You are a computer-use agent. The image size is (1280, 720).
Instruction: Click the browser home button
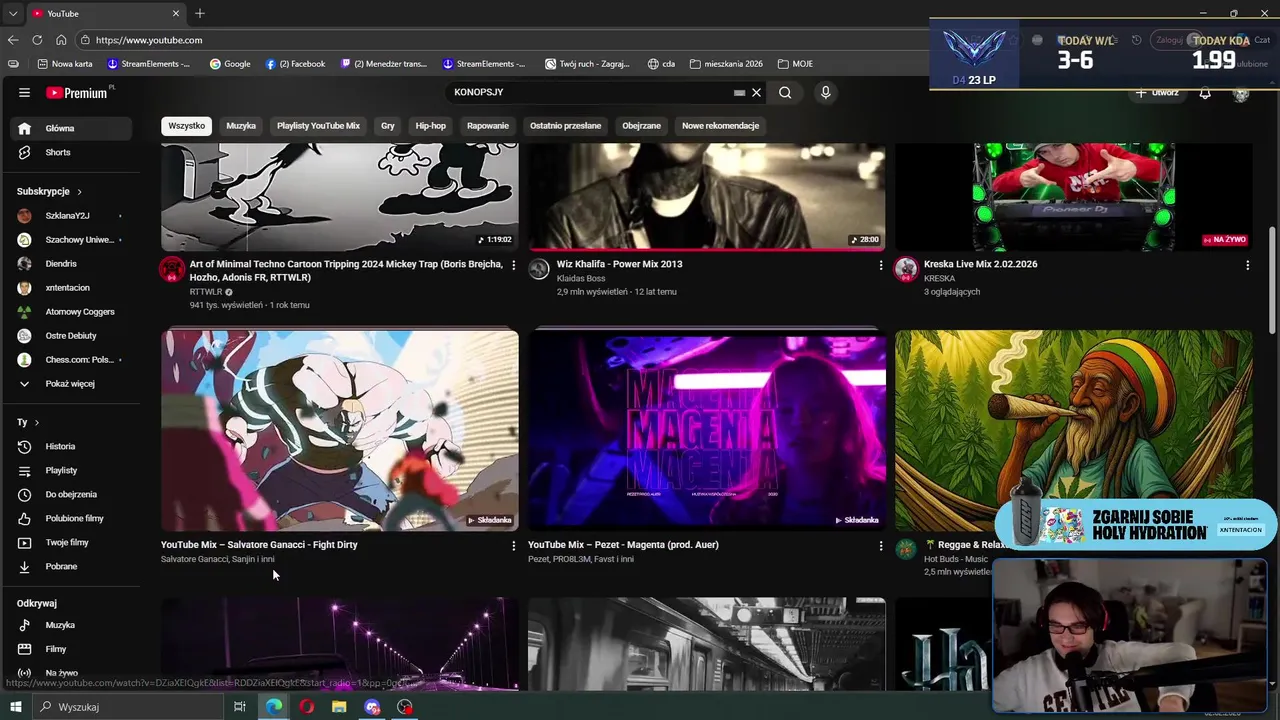[x=61, y=40]
